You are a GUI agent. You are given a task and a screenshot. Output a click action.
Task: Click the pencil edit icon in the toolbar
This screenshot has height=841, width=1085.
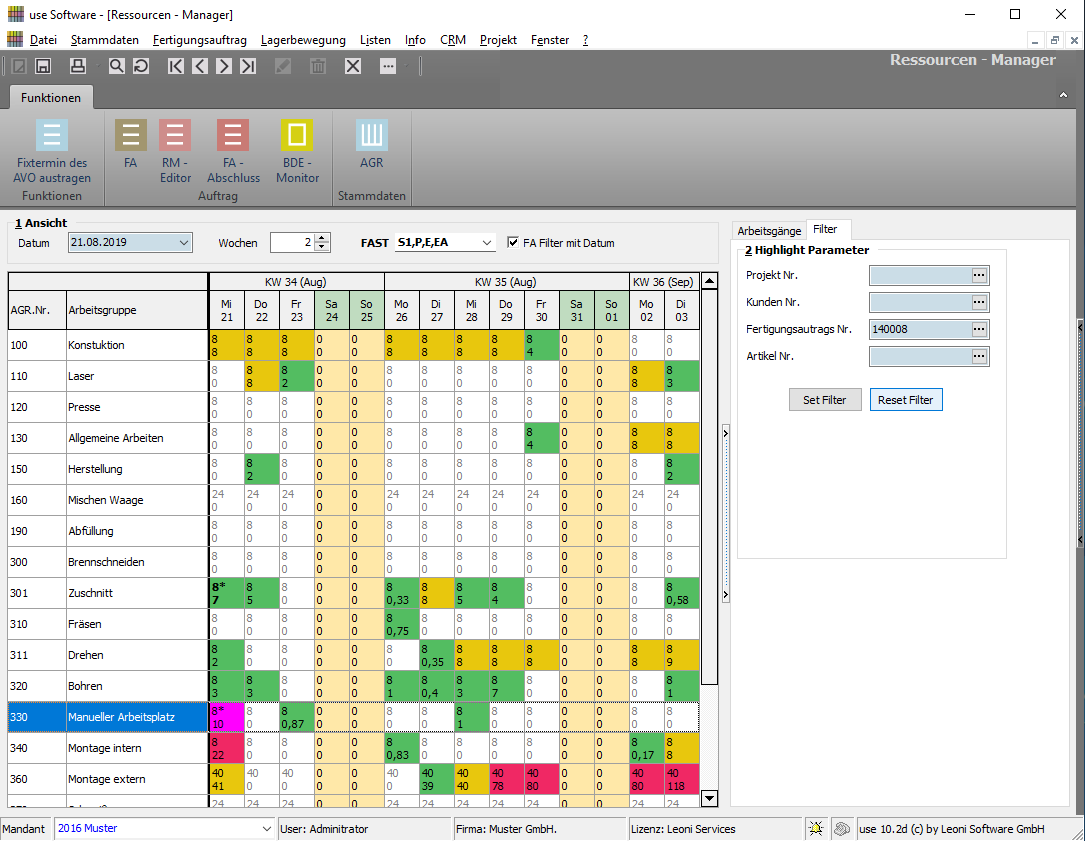[283, 66]
